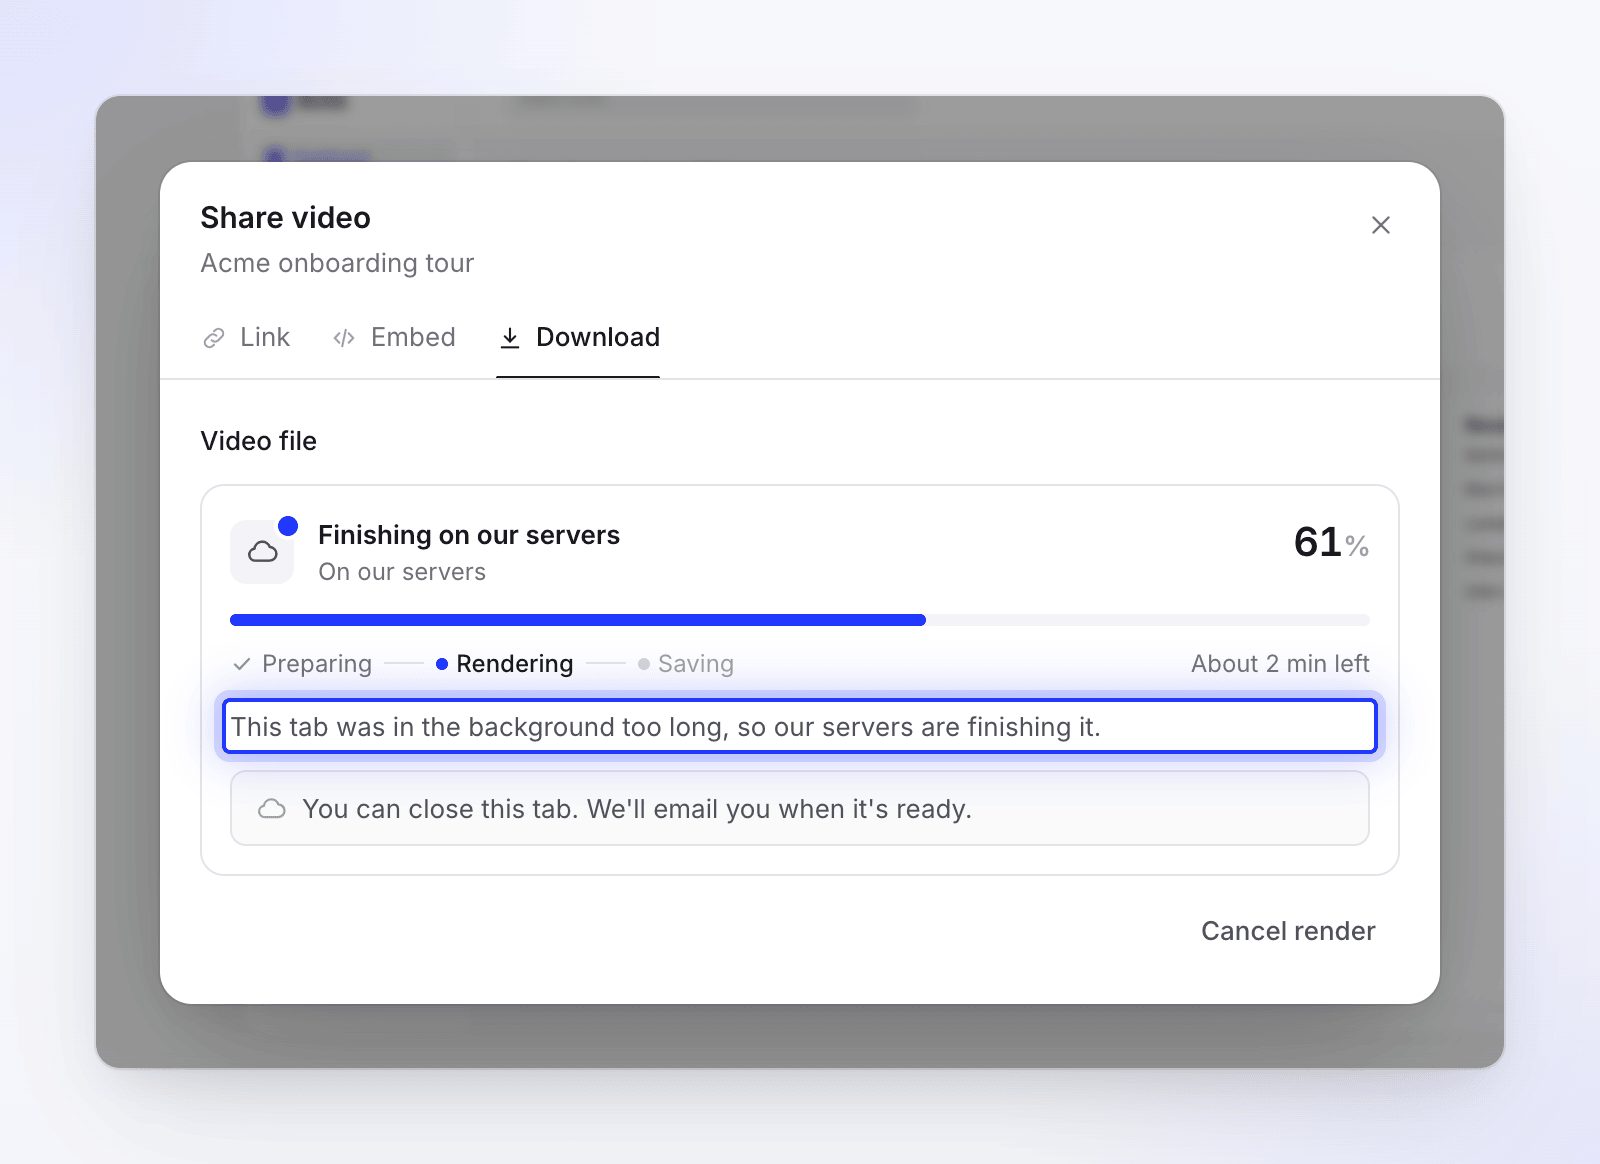Click the Cancel render button
This screenshot has height=1164, width=1600.
coord(1288,931)
